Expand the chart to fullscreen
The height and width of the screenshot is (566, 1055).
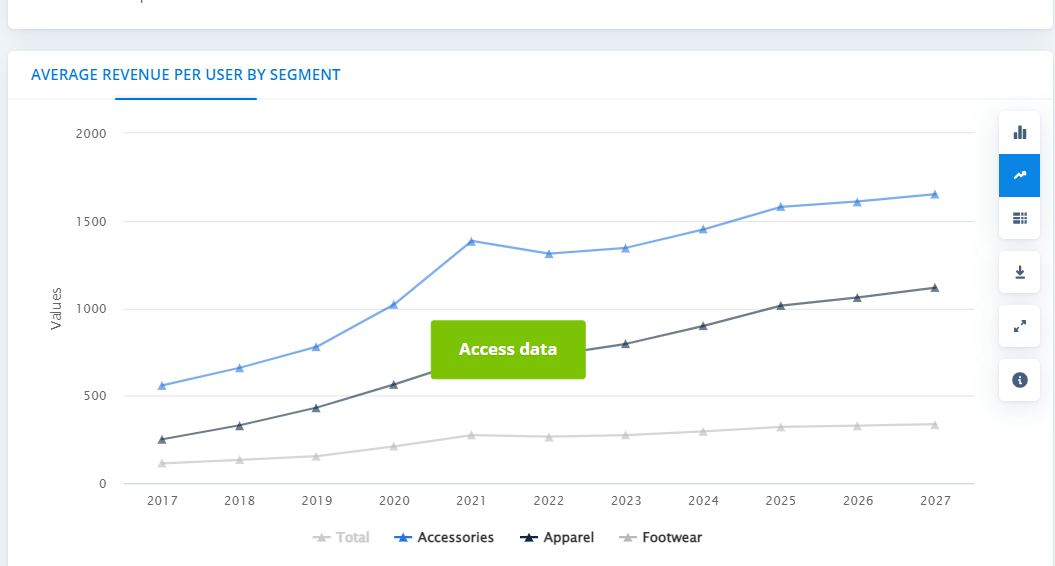tap(1019, 326)
